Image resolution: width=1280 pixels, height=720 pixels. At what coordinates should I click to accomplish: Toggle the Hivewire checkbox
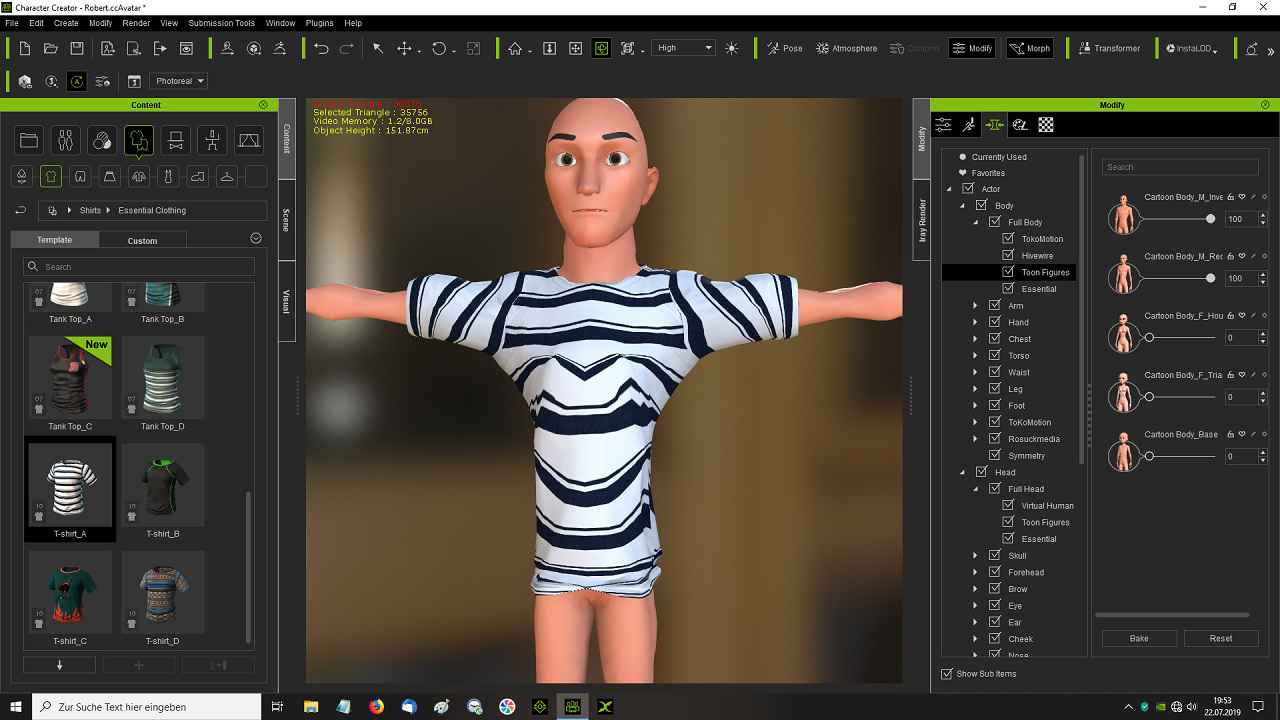[1008, 256]
